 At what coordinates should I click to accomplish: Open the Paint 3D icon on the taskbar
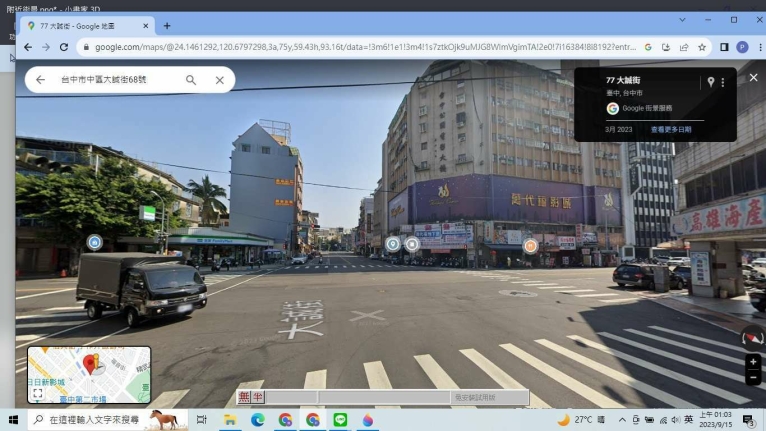(x=368, y=420)
